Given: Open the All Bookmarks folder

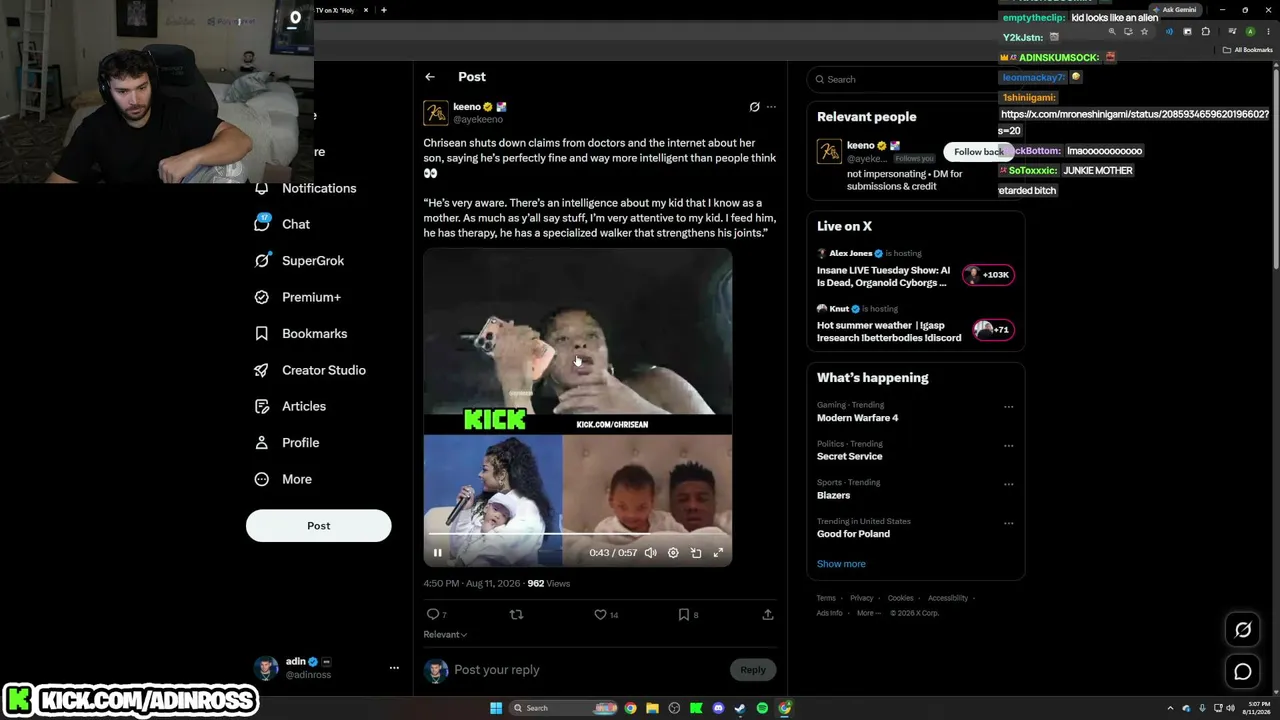Looking at the screenshot, I should 1248,50.
